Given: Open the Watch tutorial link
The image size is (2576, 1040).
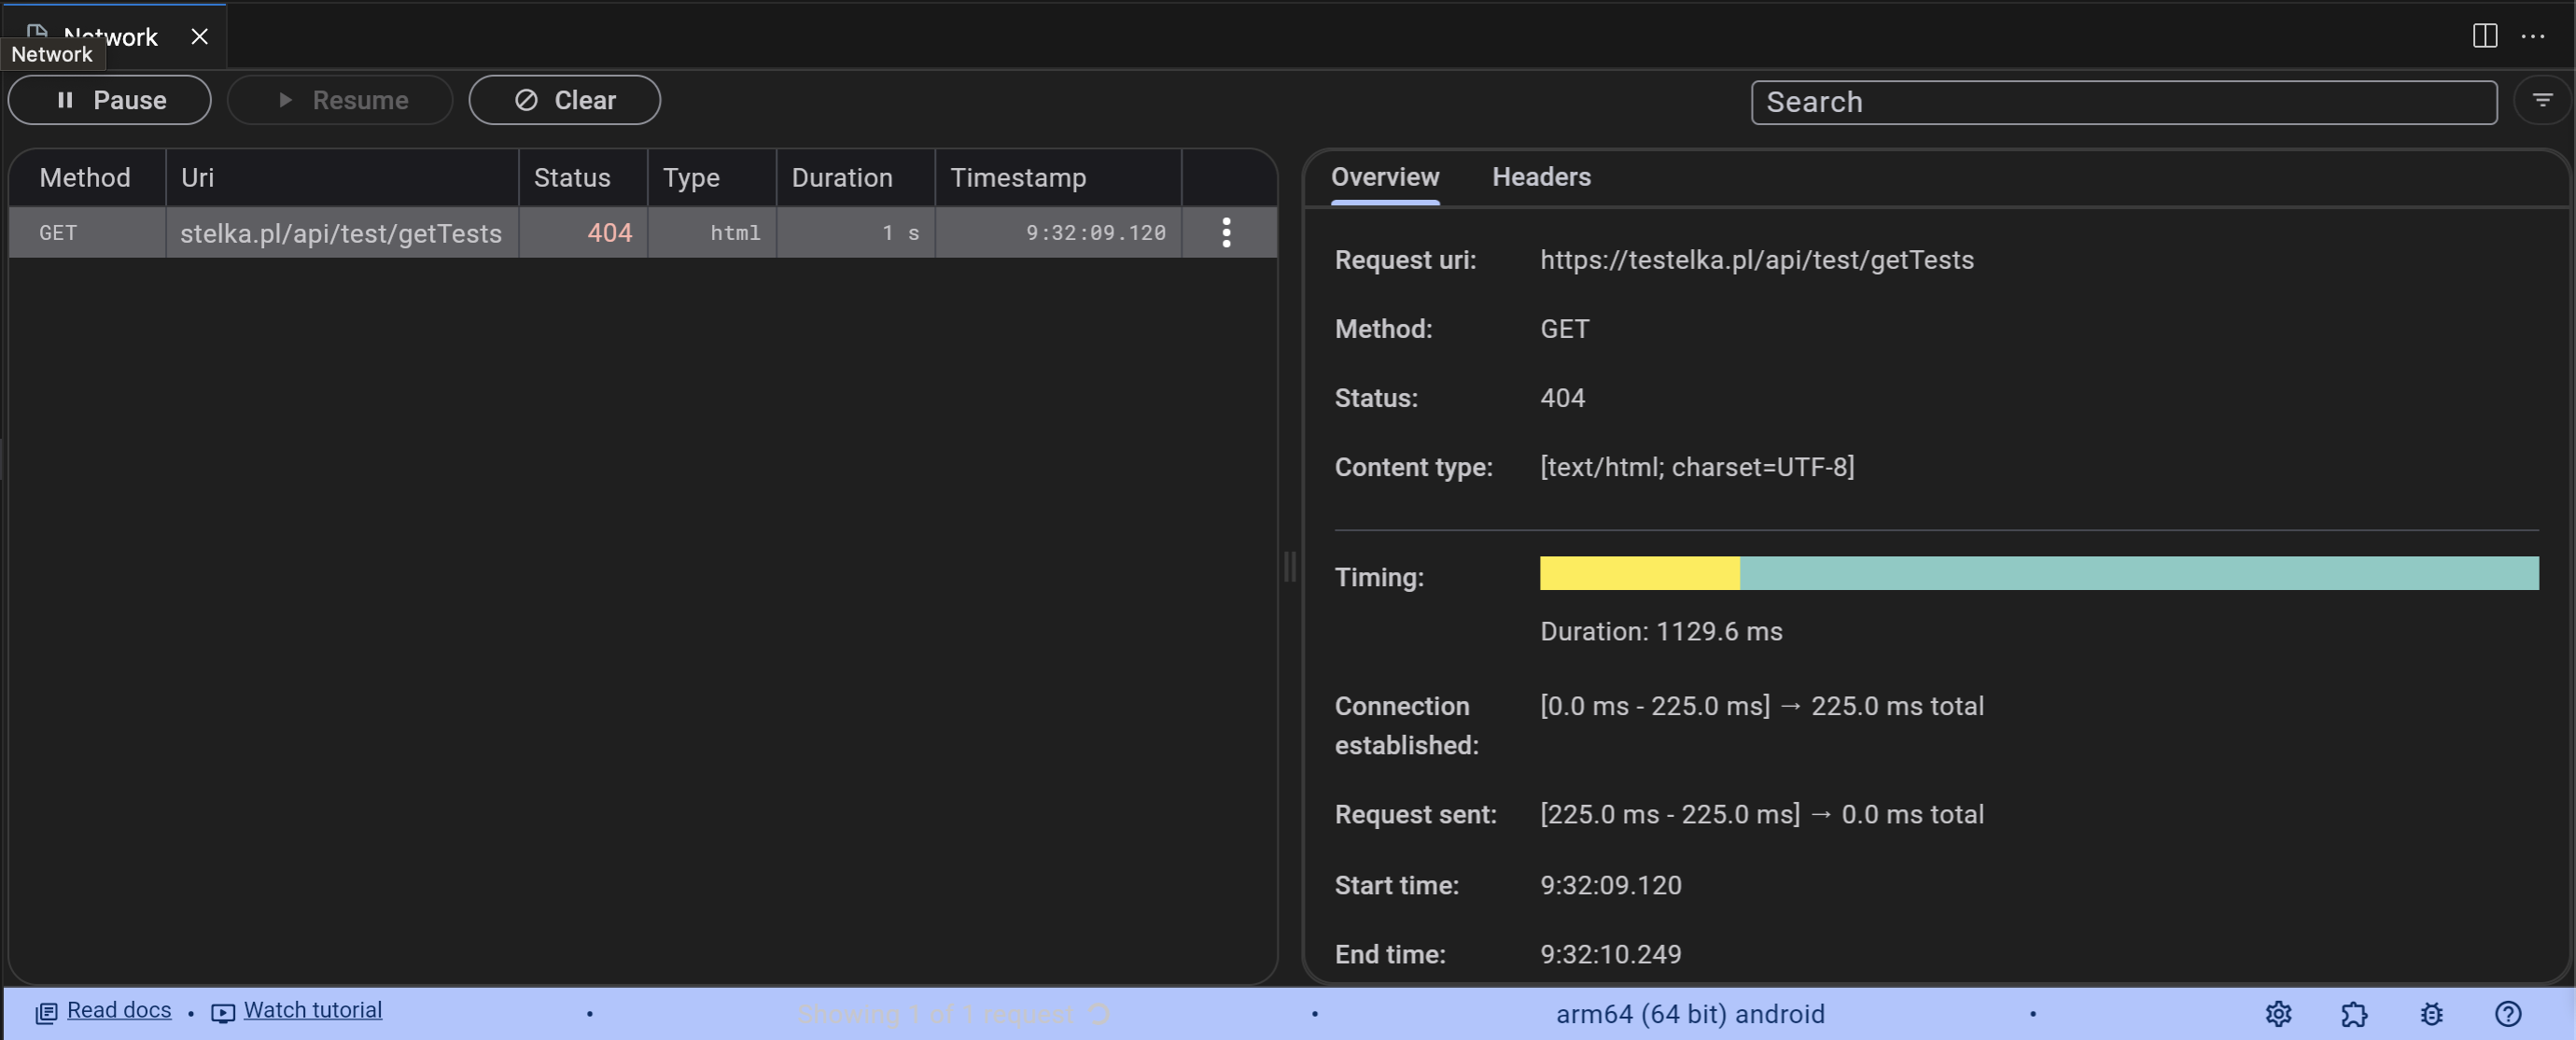Looking at the screenshot, I should (x=312, y=1010).
